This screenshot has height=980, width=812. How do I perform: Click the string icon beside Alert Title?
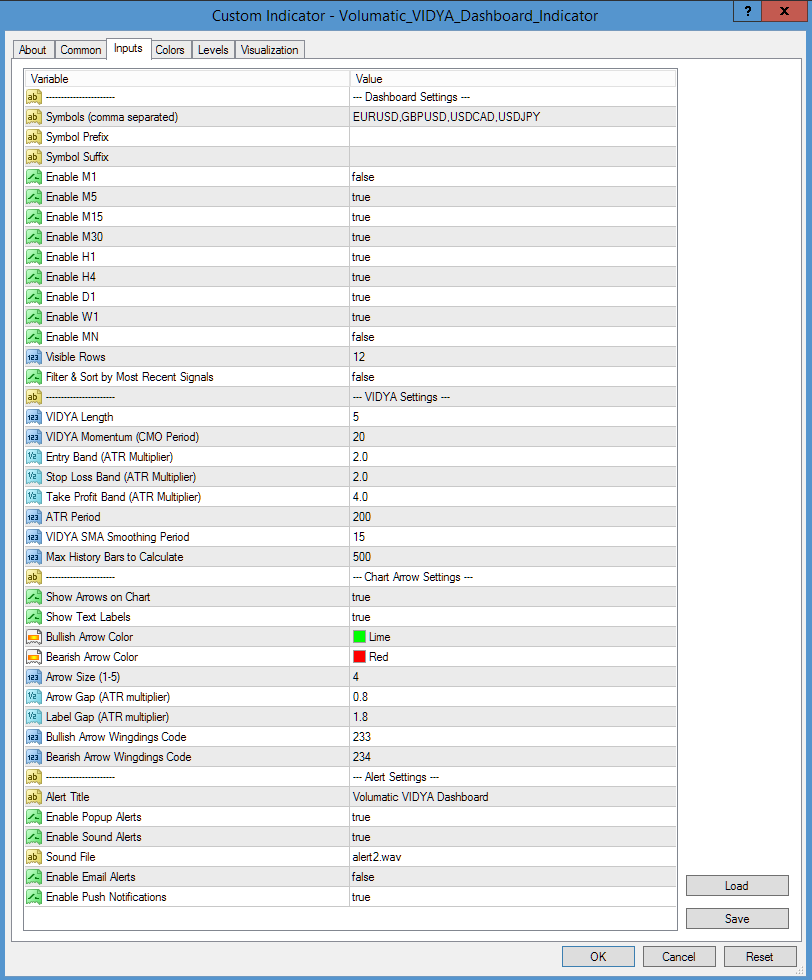click(34, 797)
